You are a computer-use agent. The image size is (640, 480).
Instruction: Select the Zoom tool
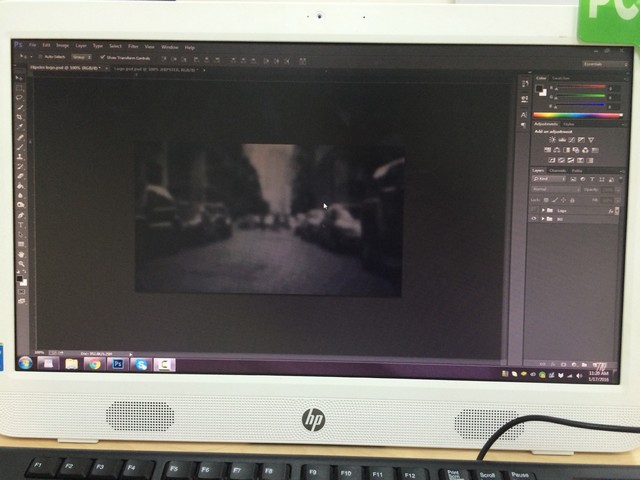pyautogui.click(x=21, y=263)
